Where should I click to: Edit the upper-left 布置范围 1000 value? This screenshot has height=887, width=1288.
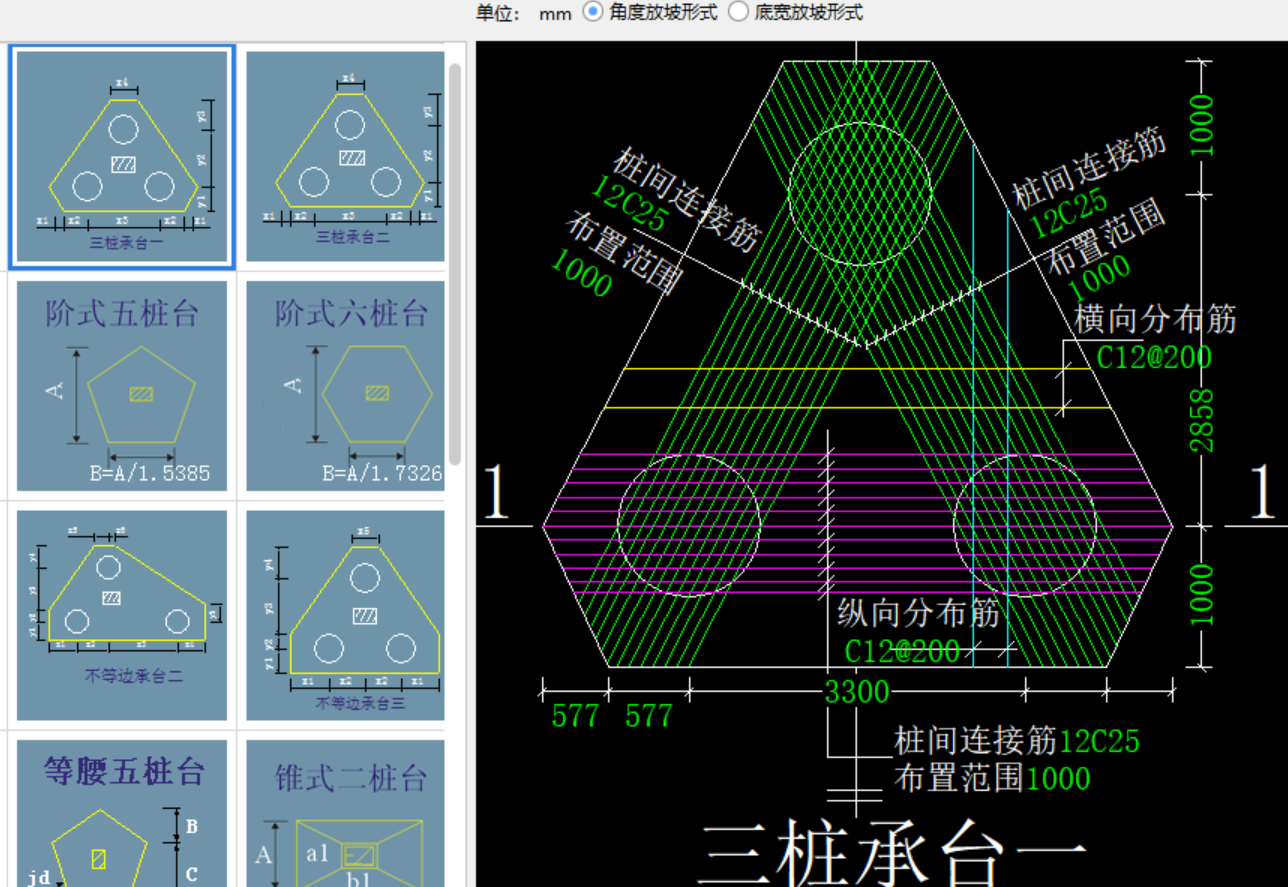(581, 274)
